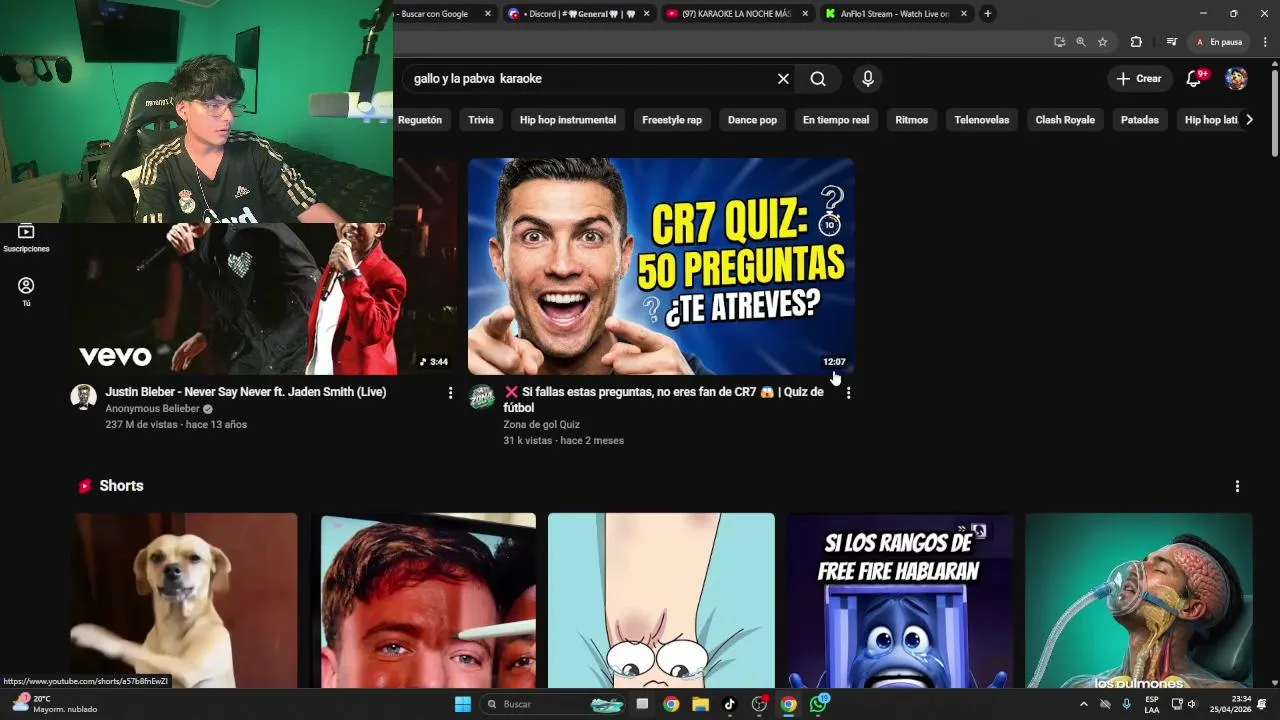Open Chrome extensions puzzle icon
Image resolution: width=1280 pixels, height=720 pixels.
click(x=1136, y=42)
